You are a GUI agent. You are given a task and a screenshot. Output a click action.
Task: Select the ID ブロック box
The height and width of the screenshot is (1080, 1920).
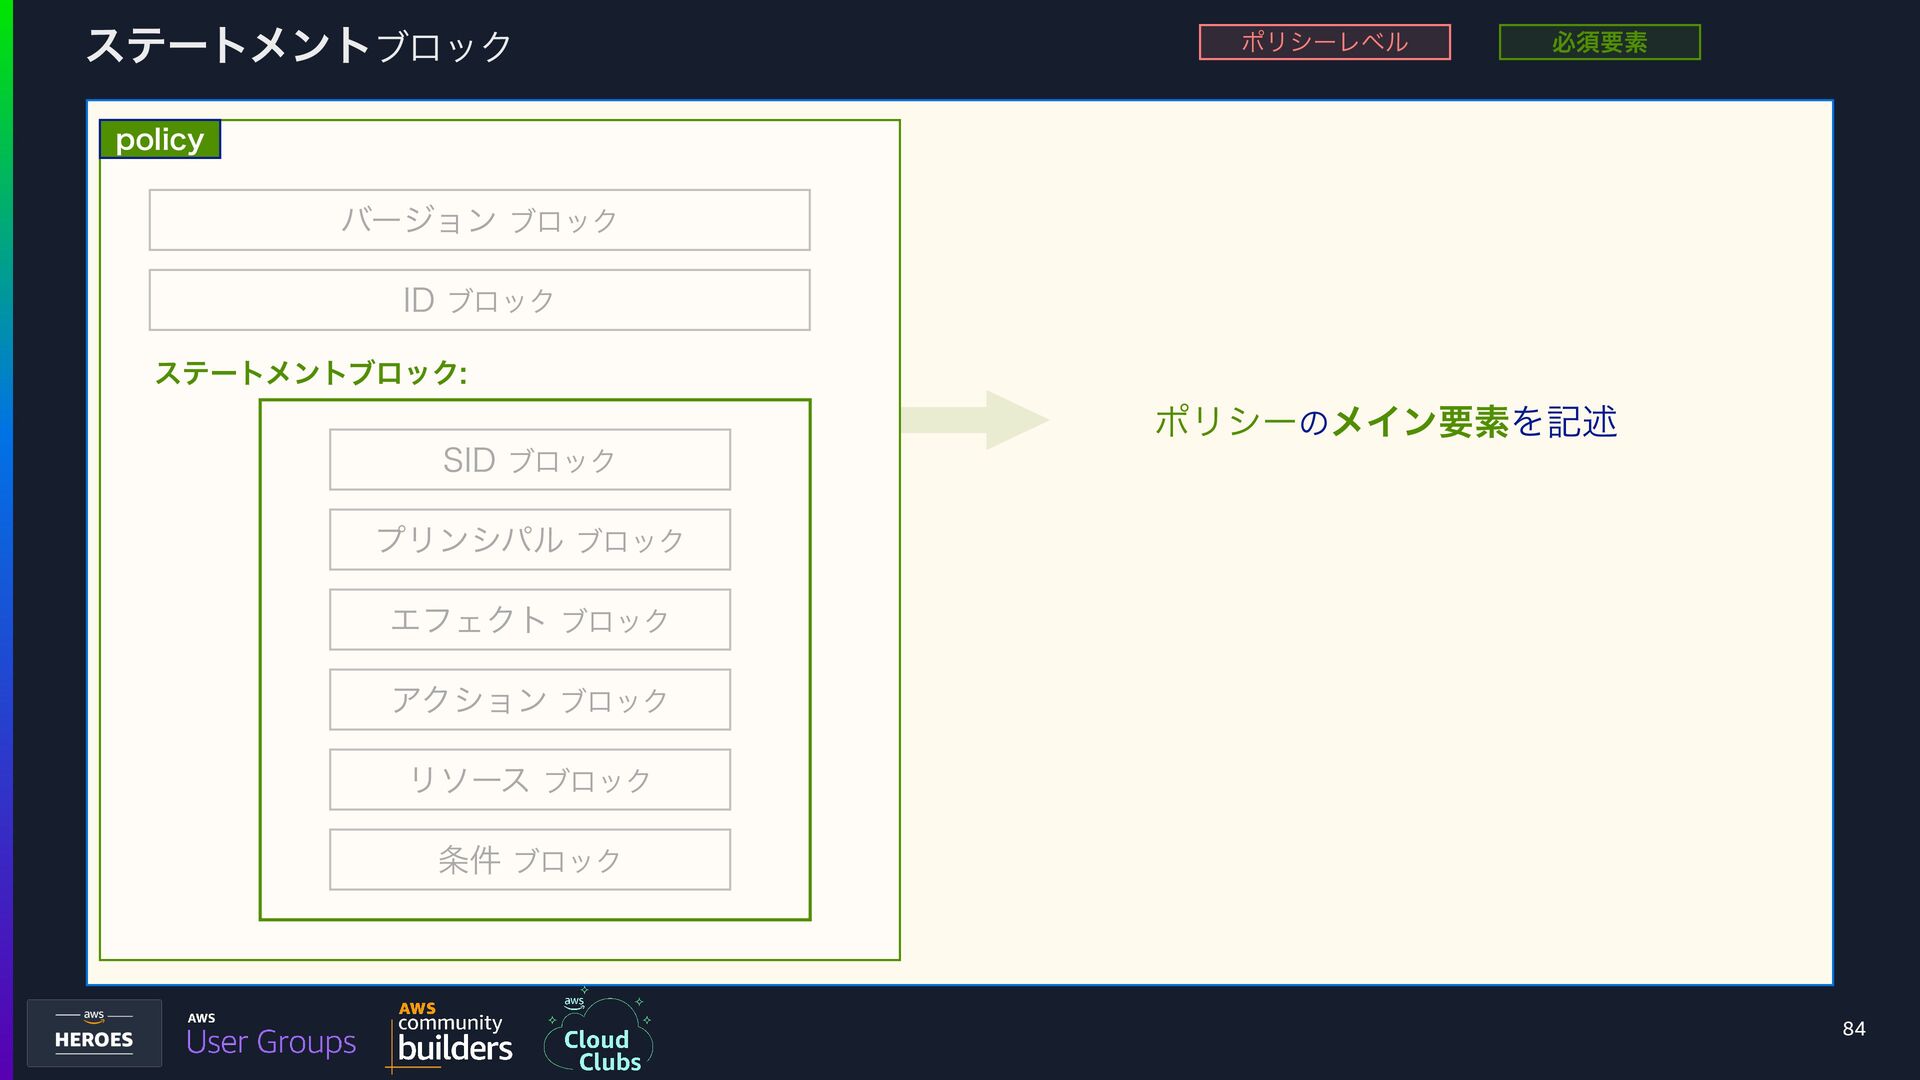point(480,300)
